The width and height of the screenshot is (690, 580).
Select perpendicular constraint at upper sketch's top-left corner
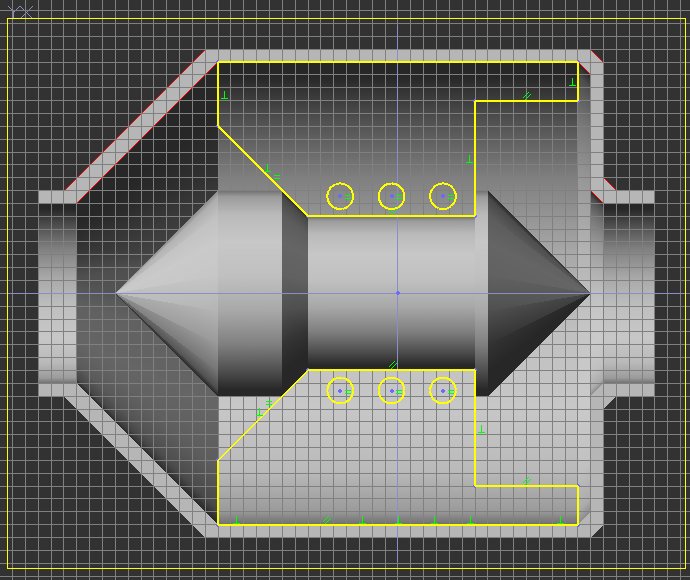pyautogui.click(x=225, y=95)
